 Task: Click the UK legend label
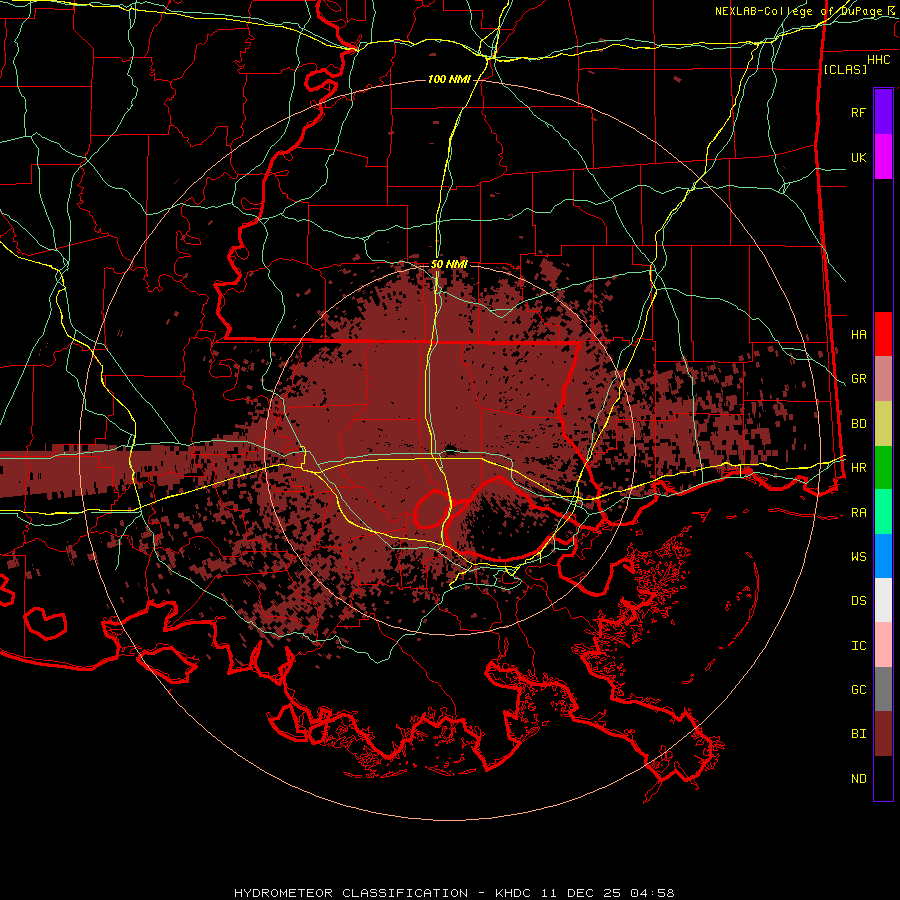(x=858, y=157)
